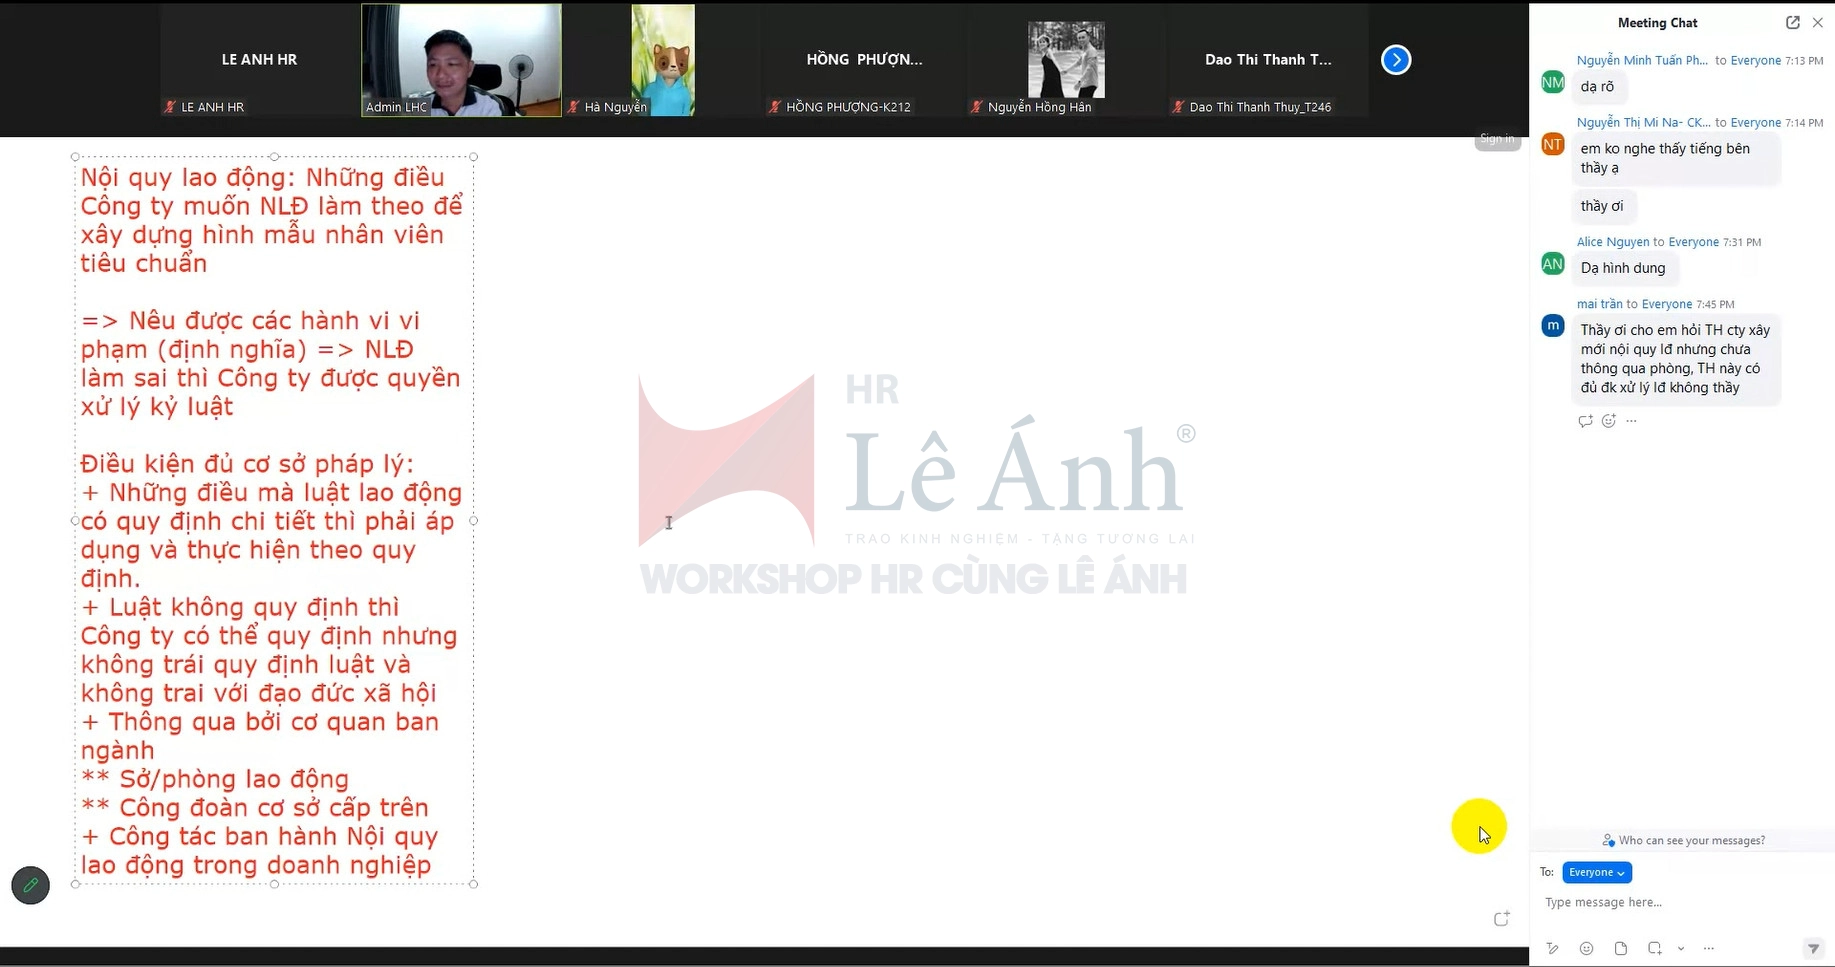Open more chat options ellipsis in toolbar

[1708, 949]
